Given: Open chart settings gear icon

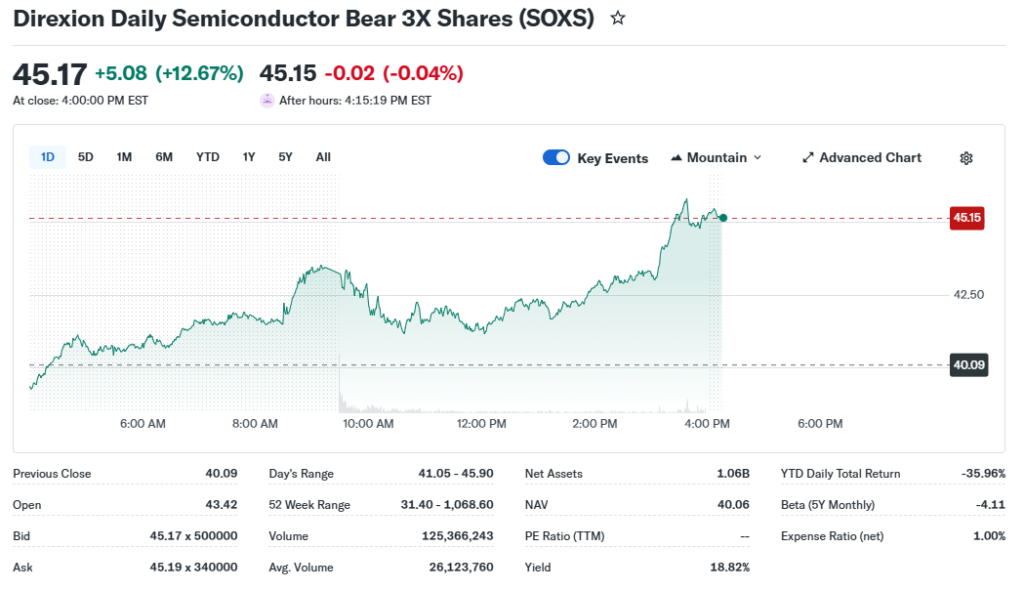Looking at the screenshot, I should click(966, 158).
